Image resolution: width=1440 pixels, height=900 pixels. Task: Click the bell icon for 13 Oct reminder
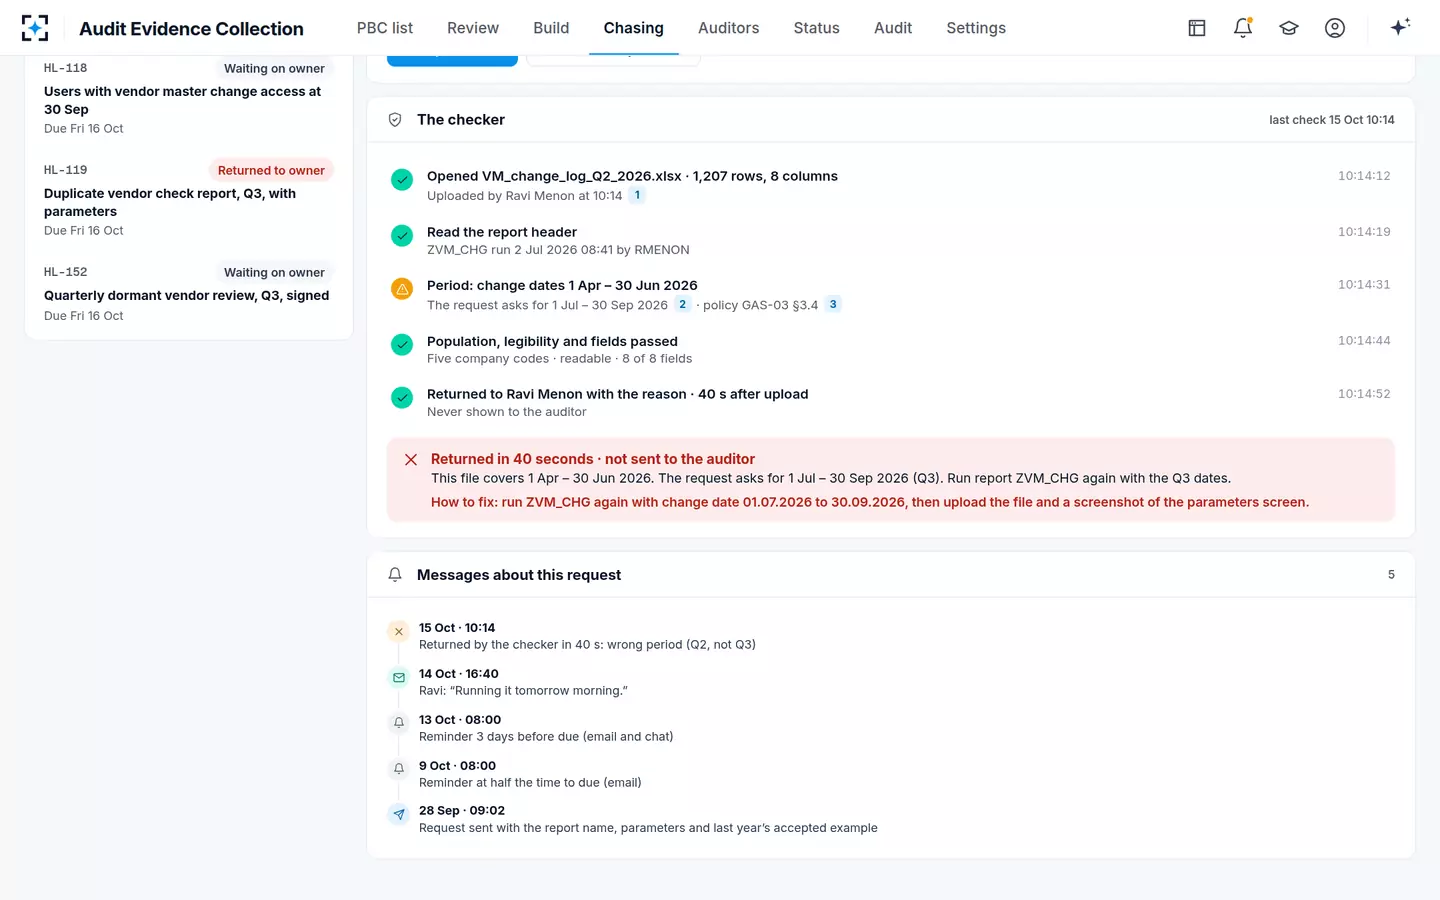coord(399,723)
